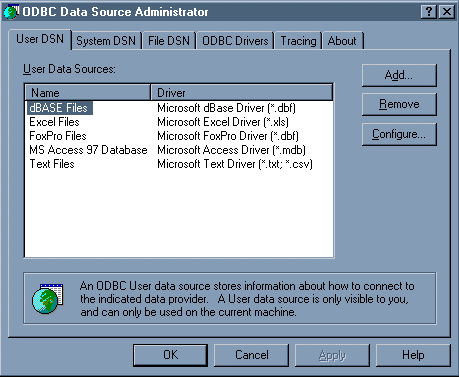Open the Tracing tab
The image size is (459, 377).
[298, 41]
